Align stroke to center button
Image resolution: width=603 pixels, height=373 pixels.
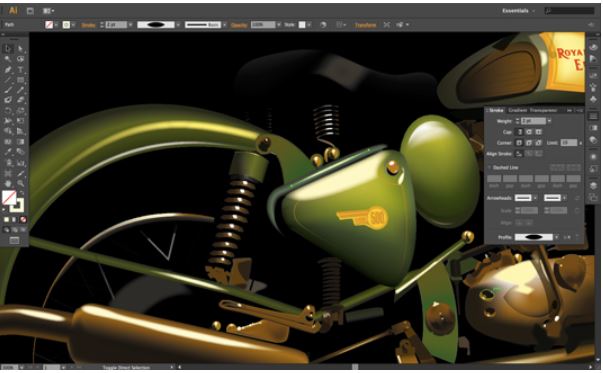coord(519,154)
